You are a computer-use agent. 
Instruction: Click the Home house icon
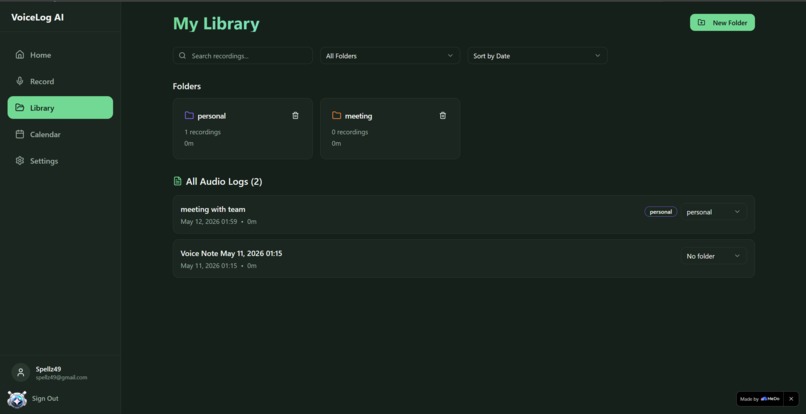[x=20, y=55]
